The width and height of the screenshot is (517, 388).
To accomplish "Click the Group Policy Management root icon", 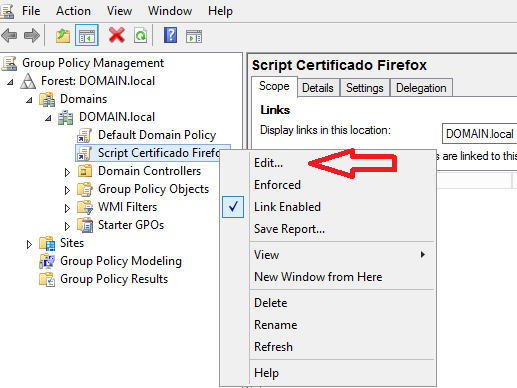I will (9, 63).
